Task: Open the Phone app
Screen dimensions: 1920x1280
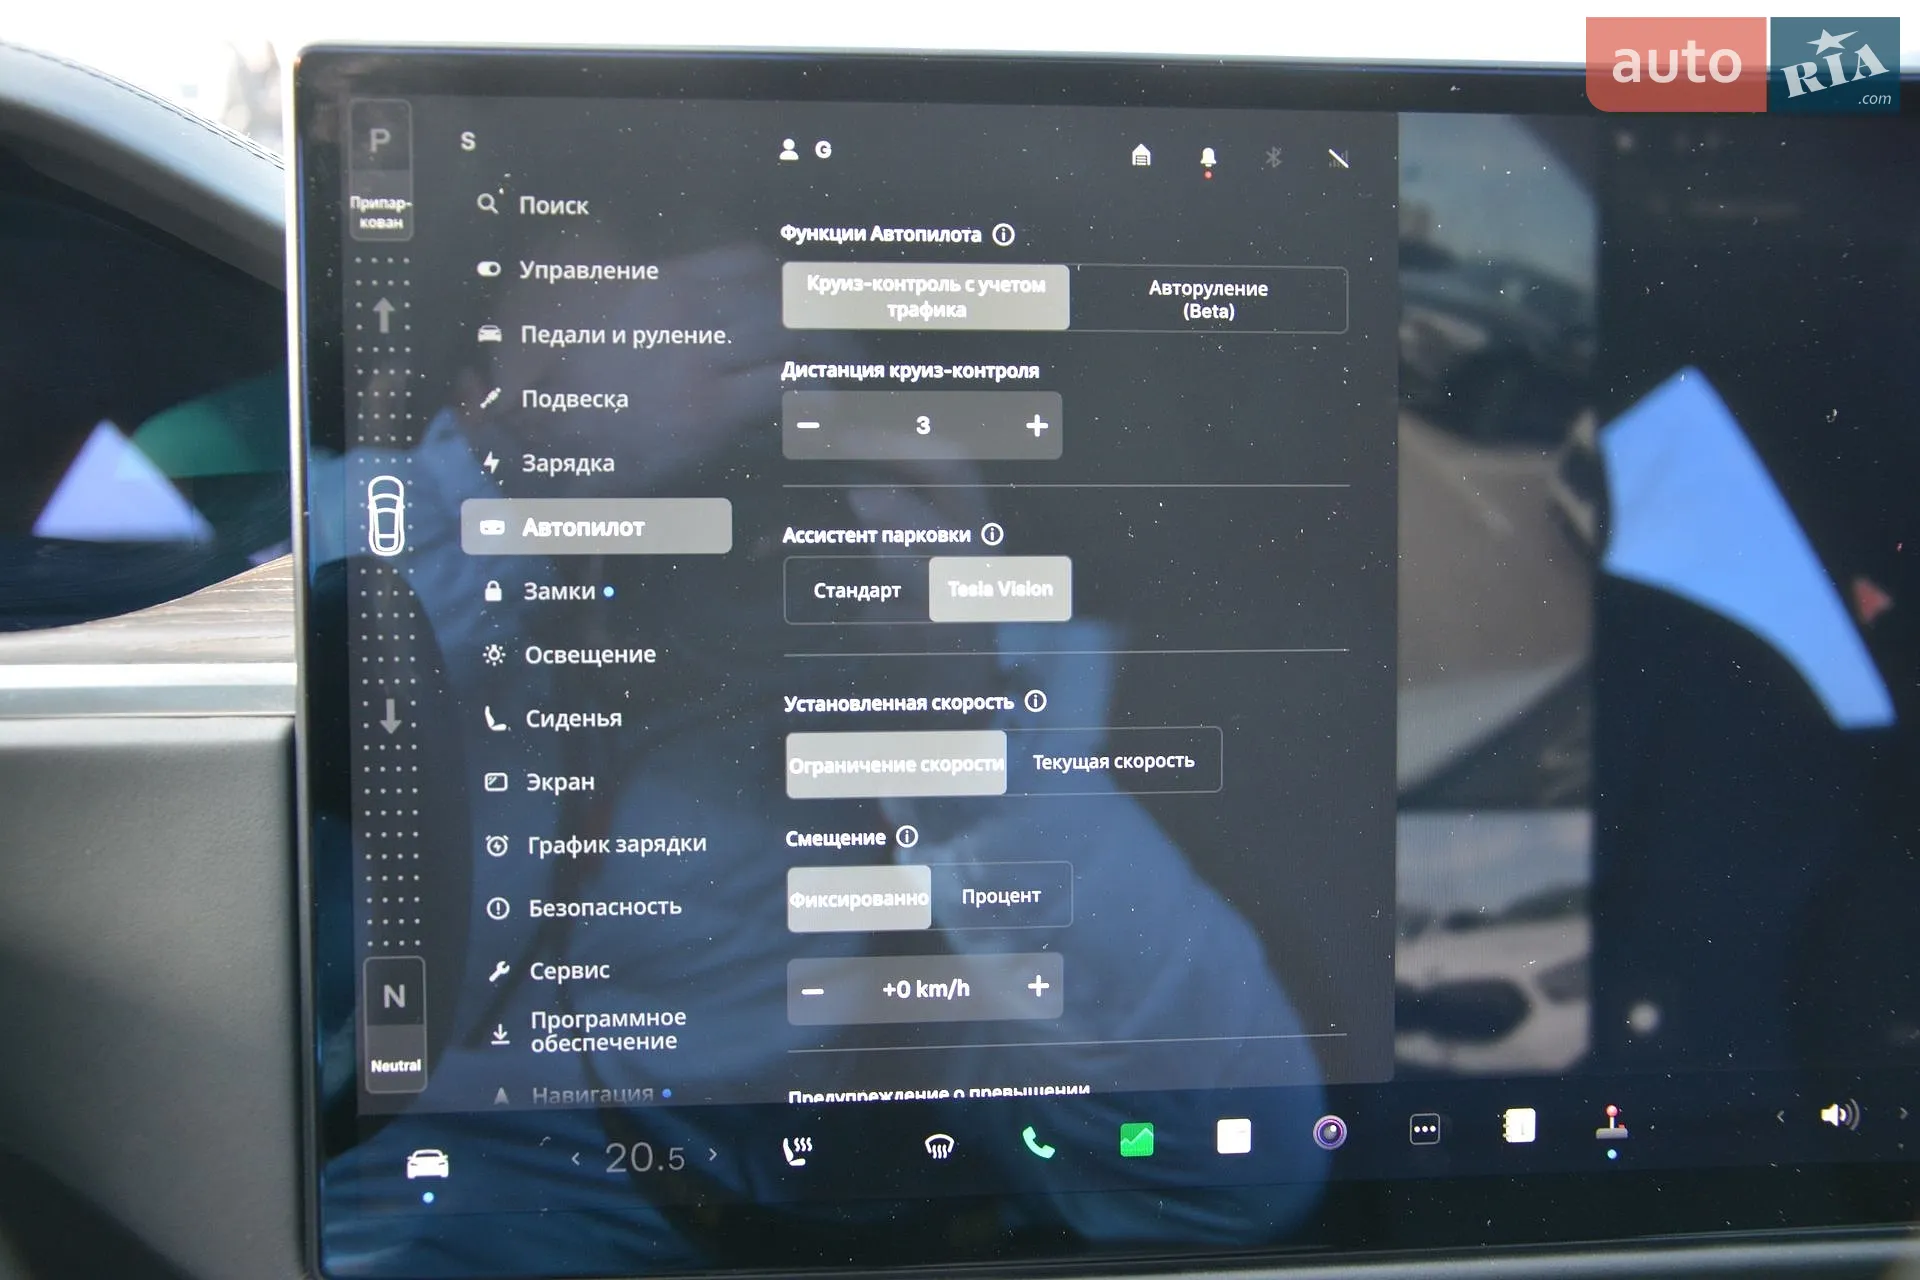Action: click(x=1038, y=1142)
